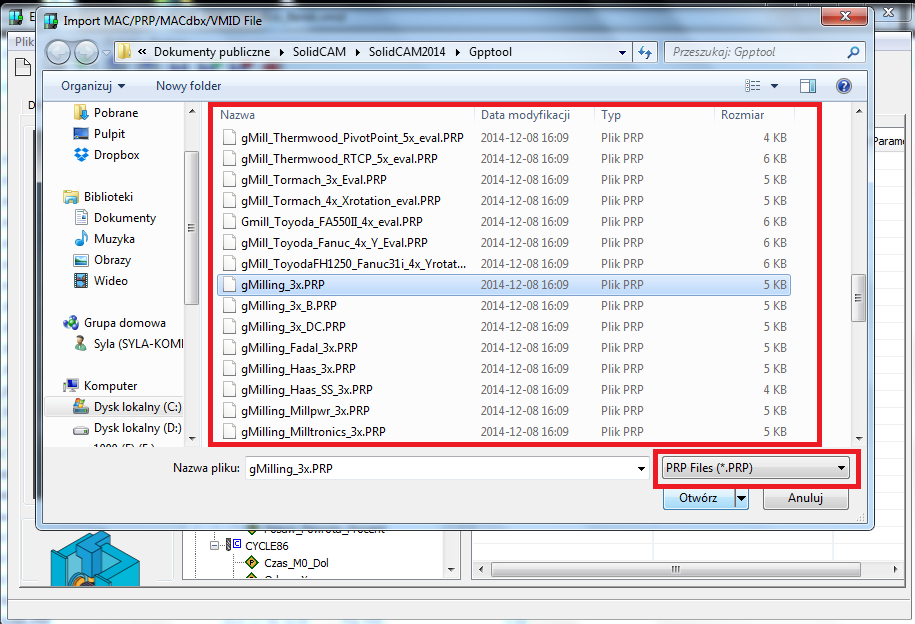Select file gMilling_3x.PRP in the list
Viewport: 915px width, 624px height.
click(504, 285)
